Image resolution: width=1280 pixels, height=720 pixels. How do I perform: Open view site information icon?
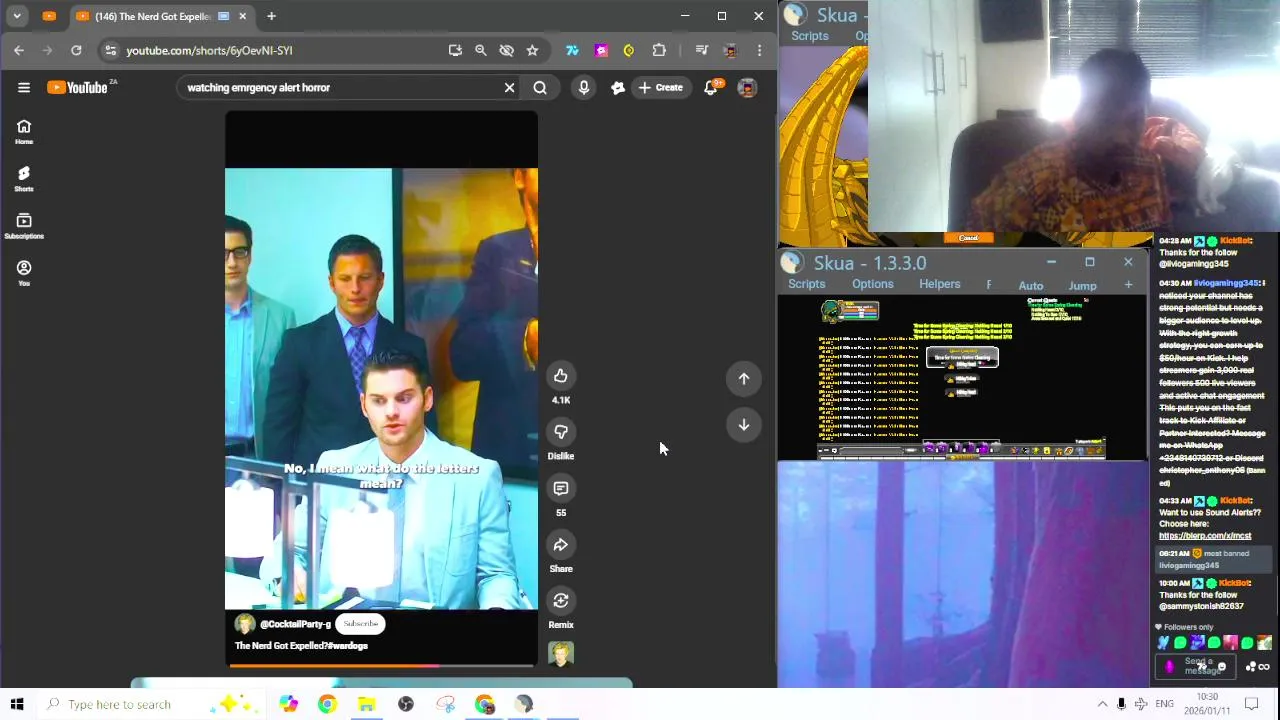(x=111, y=50)
